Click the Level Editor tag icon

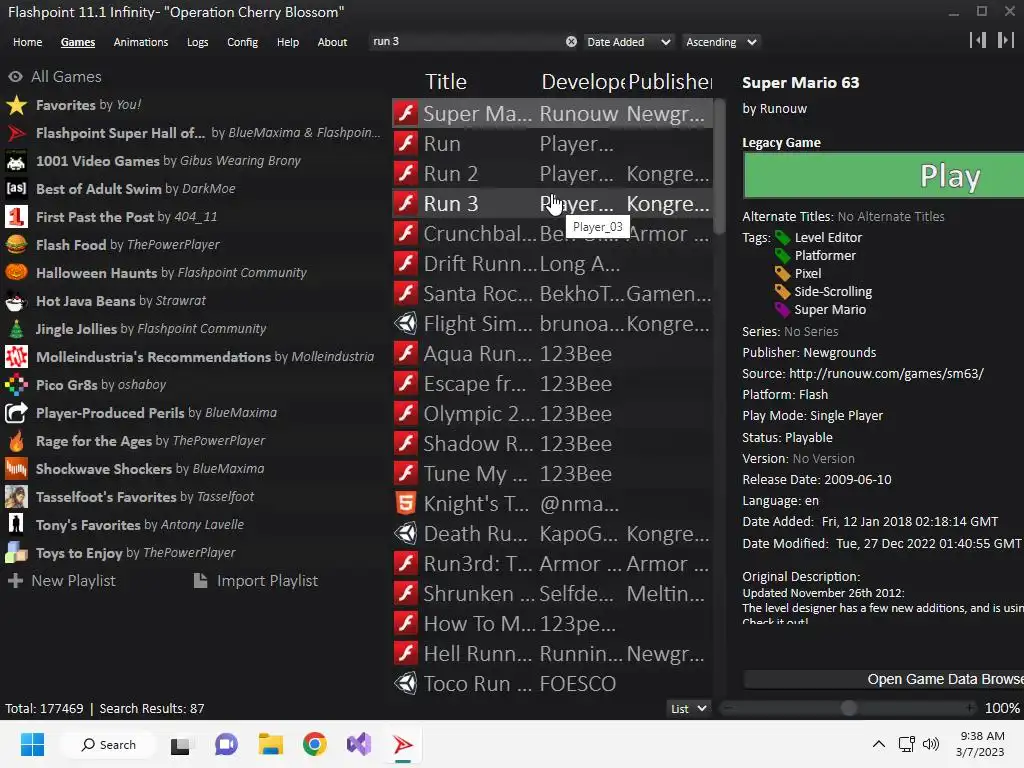782,237
